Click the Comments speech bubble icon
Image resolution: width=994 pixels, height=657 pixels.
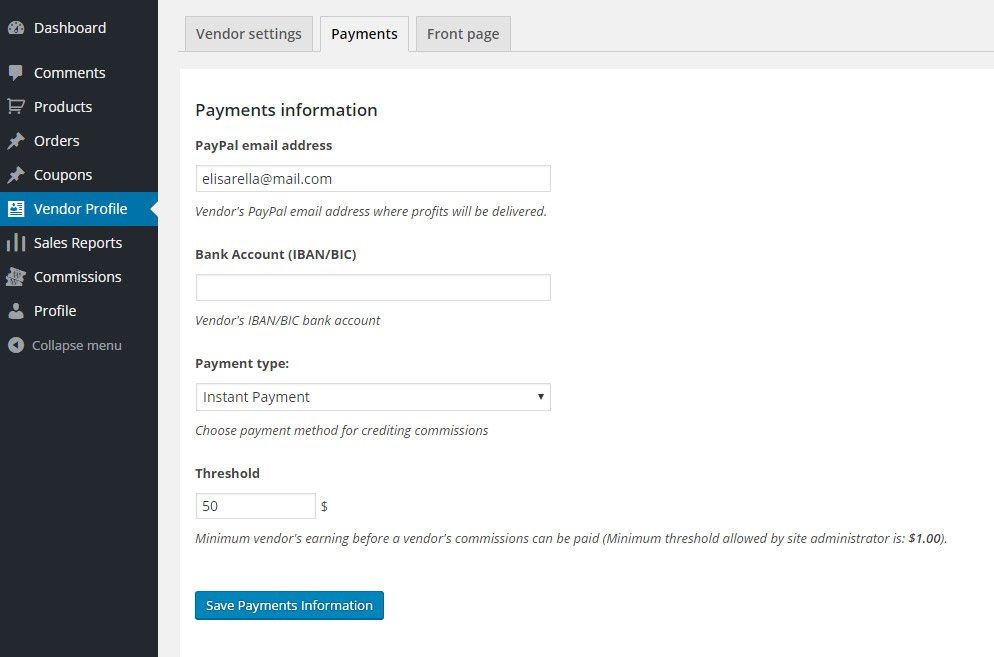pos(16,73)
